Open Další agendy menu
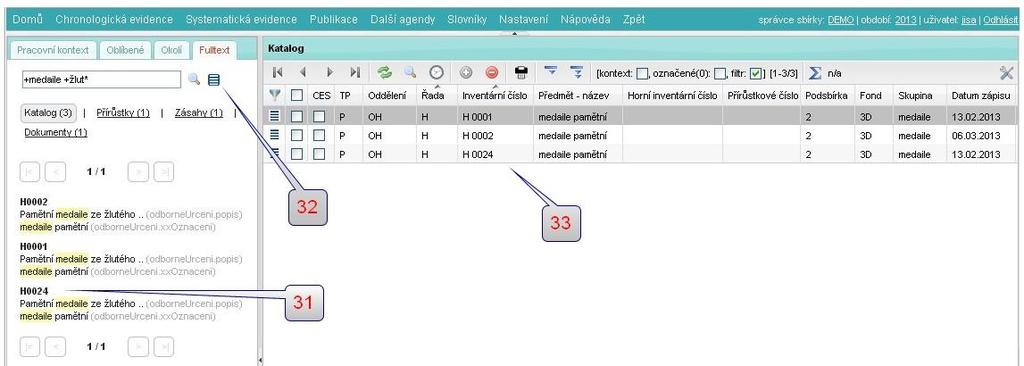Viewport: 1024px width, 366px height. 402,20
